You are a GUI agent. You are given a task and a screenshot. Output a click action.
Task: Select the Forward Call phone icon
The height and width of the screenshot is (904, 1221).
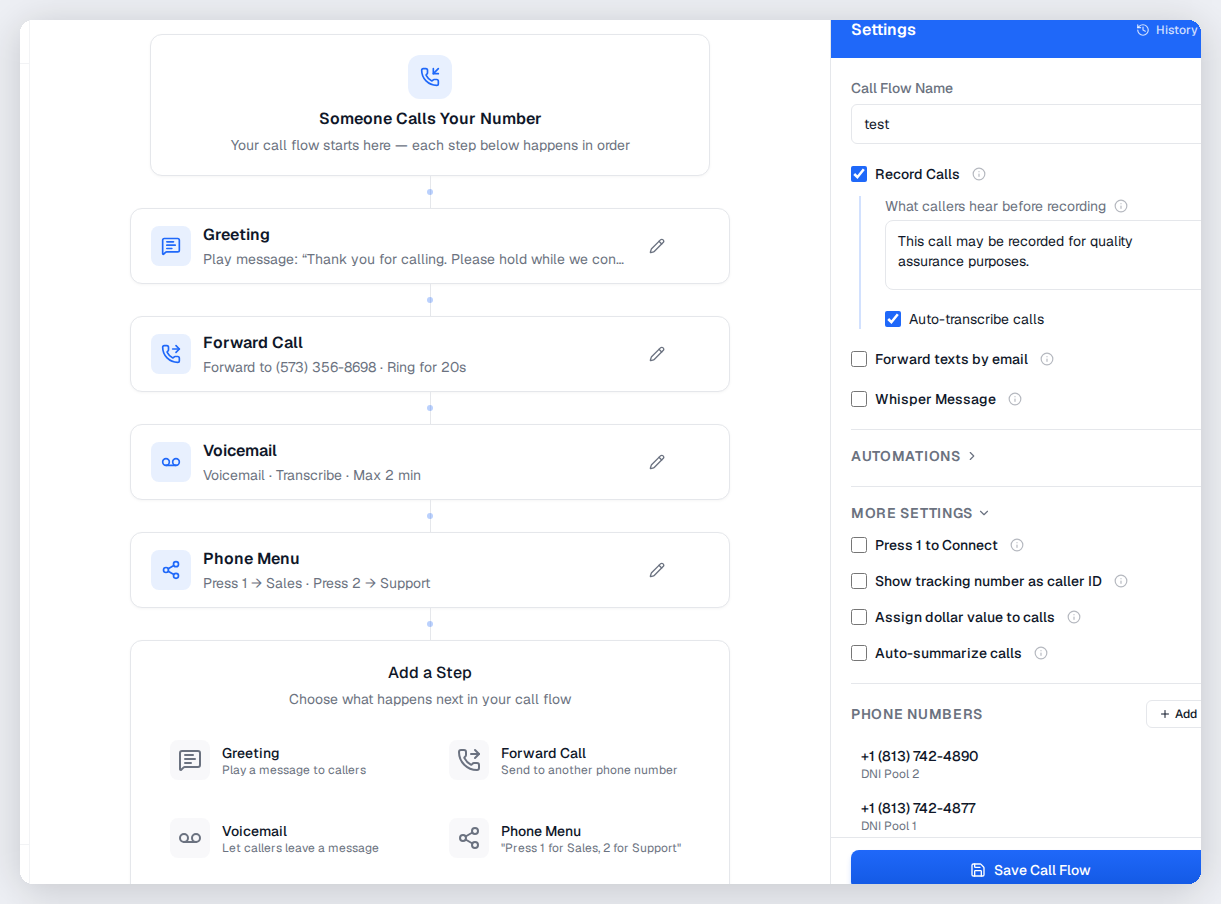click(x=170, y=354)
